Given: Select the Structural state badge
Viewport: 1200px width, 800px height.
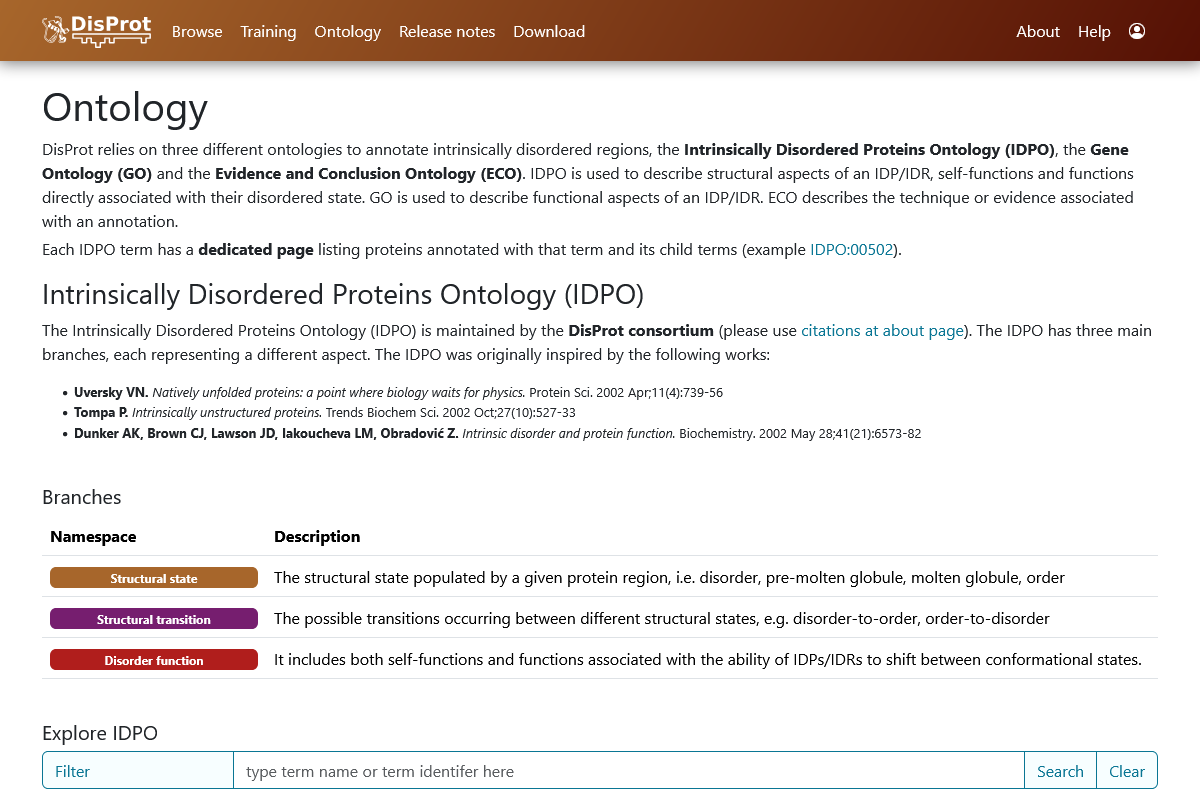Looking at the screenshot, I should pos(153,578).
